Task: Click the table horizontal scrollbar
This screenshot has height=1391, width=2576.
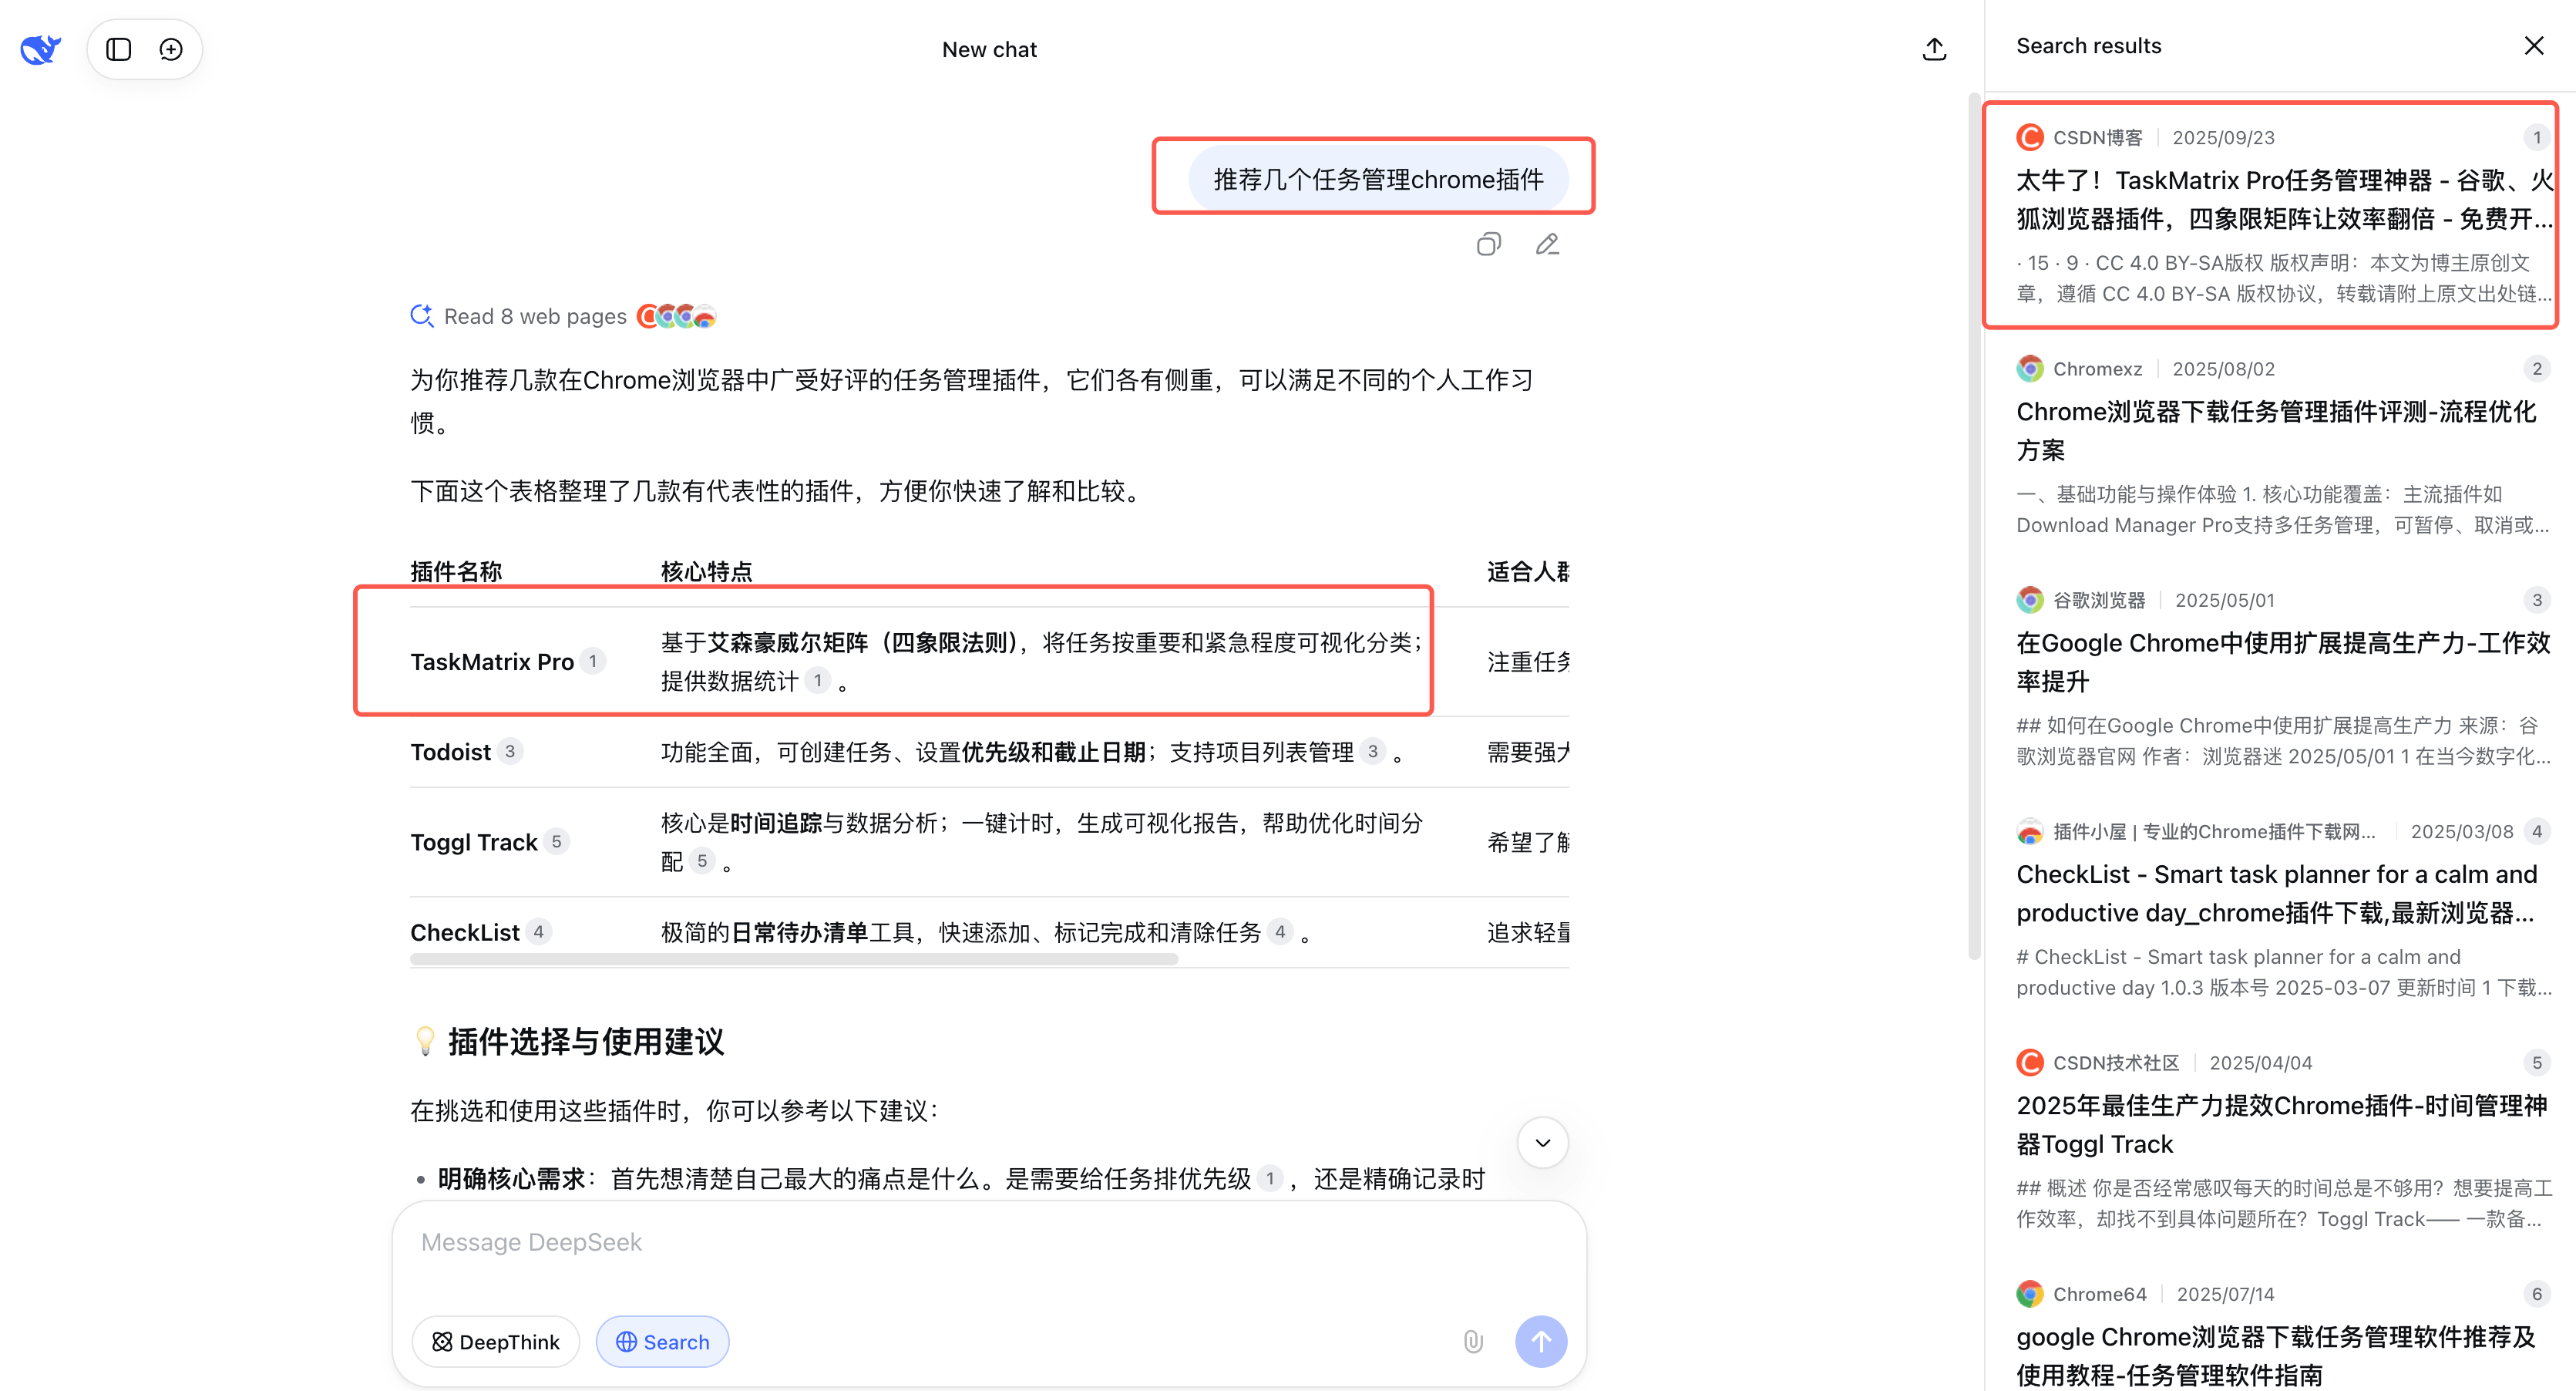Action: [794, 959]
